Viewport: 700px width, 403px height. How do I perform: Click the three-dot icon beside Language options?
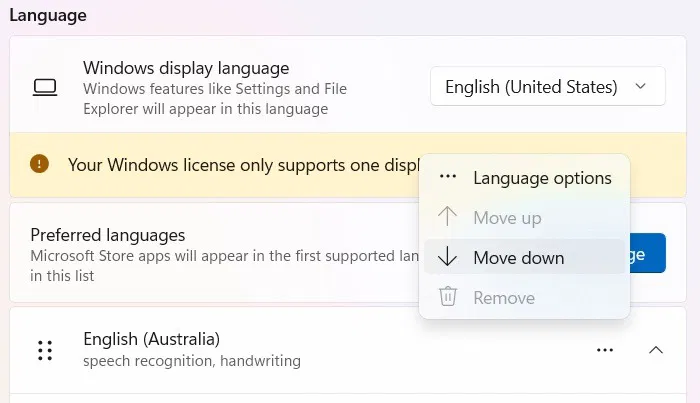(448, 178)
